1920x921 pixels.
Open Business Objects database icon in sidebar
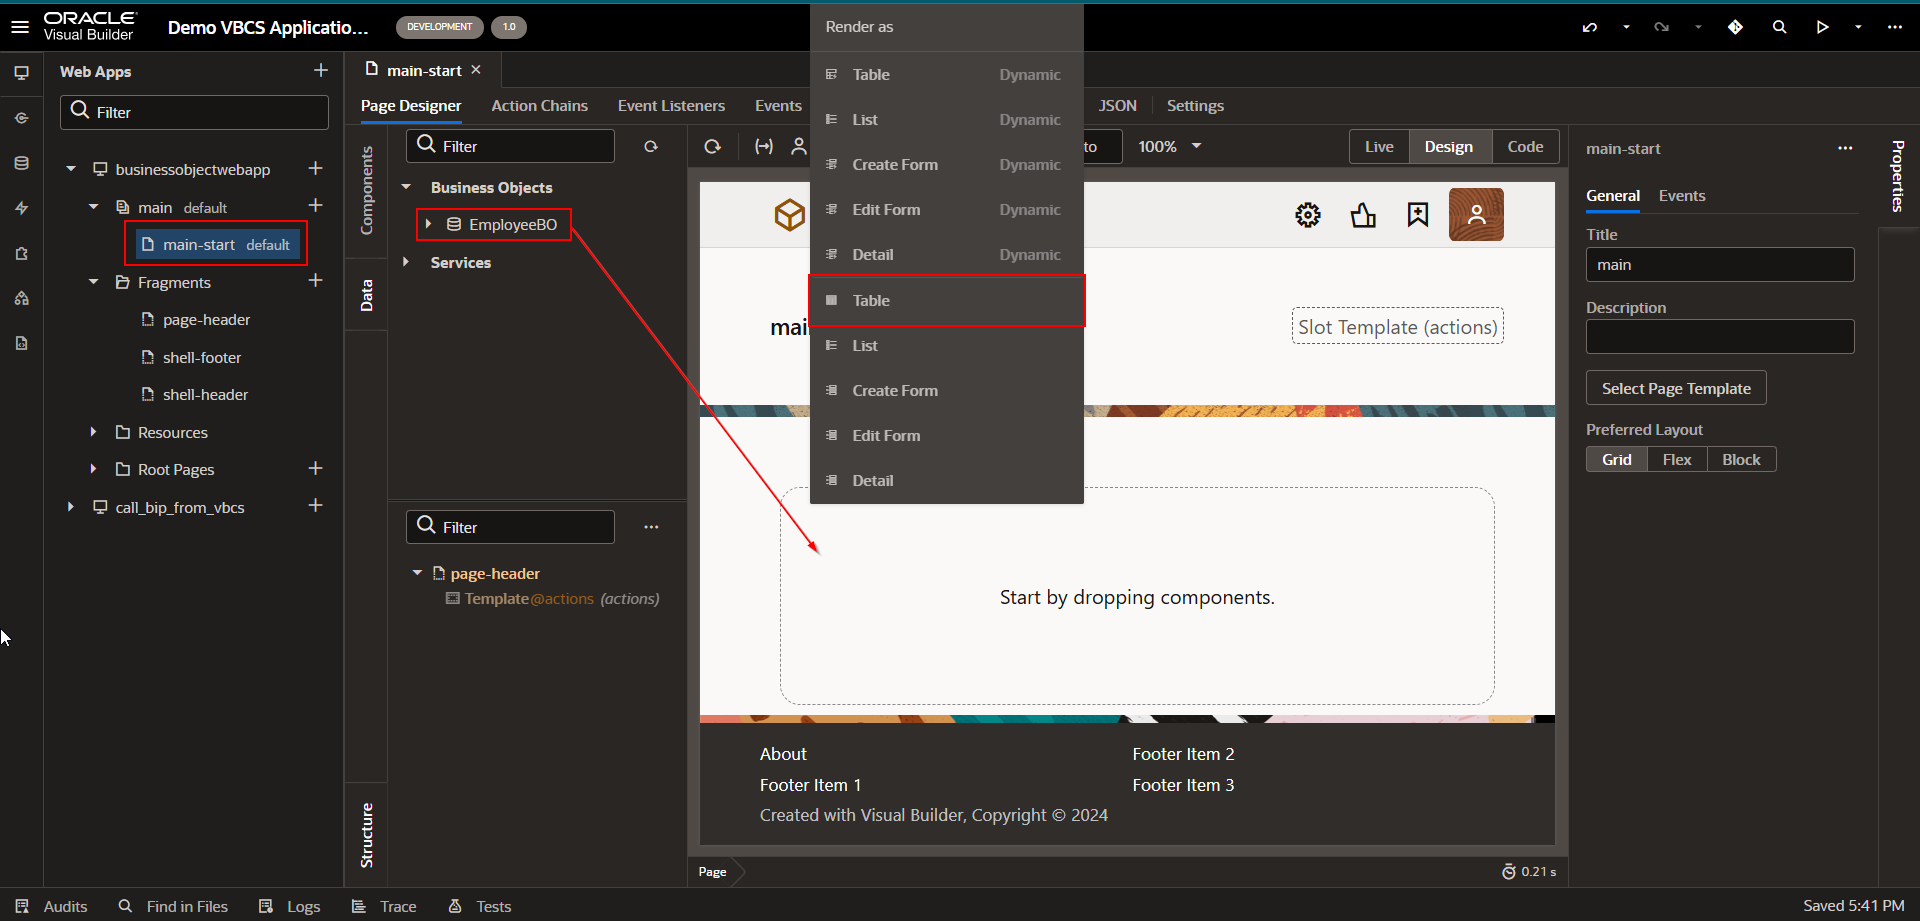tap(21, 163)
